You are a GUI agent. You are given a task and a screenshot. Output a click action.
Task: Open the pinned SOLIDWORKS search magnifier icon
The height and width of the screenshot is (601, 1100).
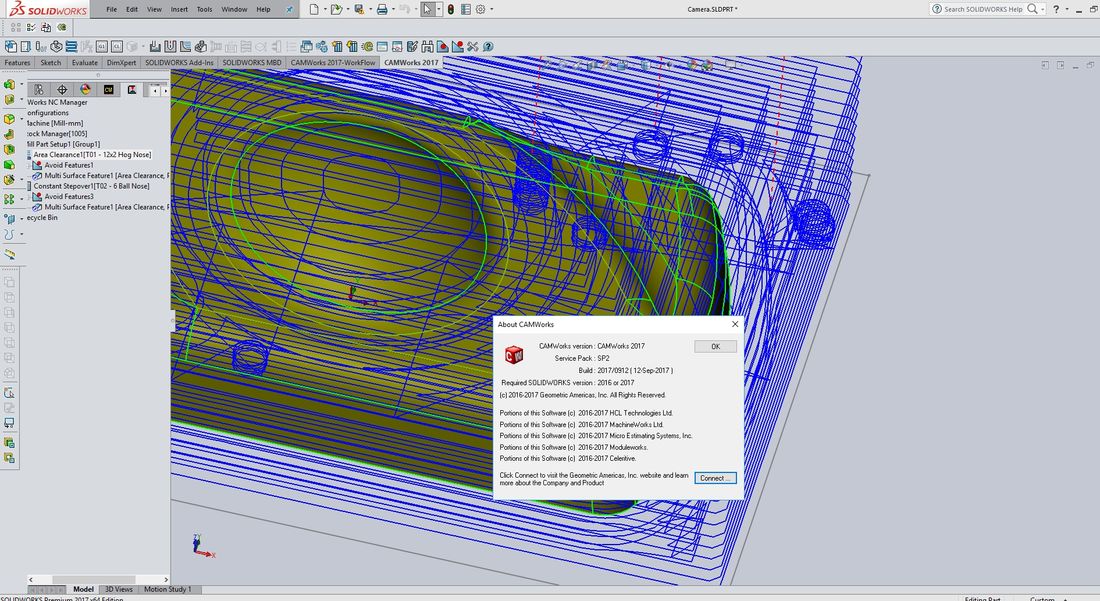(1034, 9)
